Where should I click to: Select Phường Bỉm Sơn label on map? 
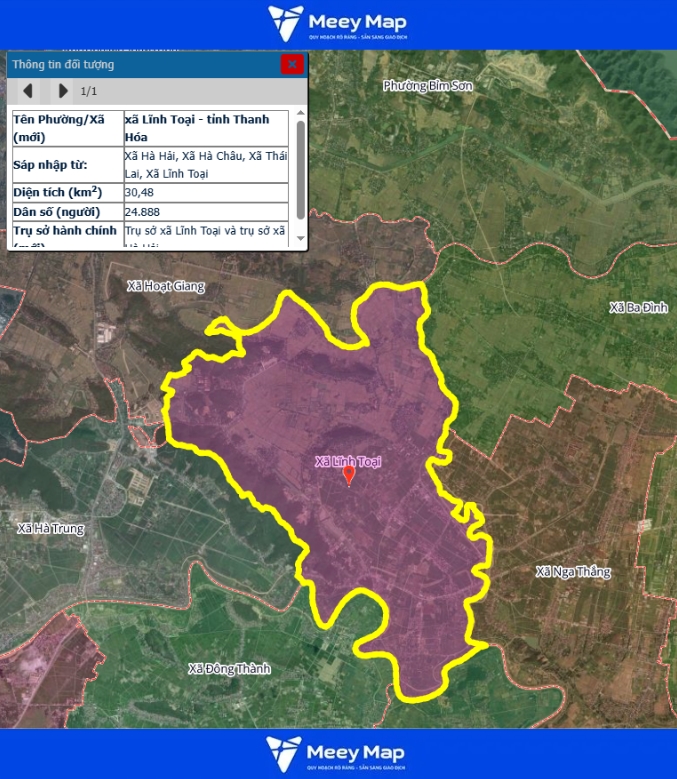[x=427, y=86]
